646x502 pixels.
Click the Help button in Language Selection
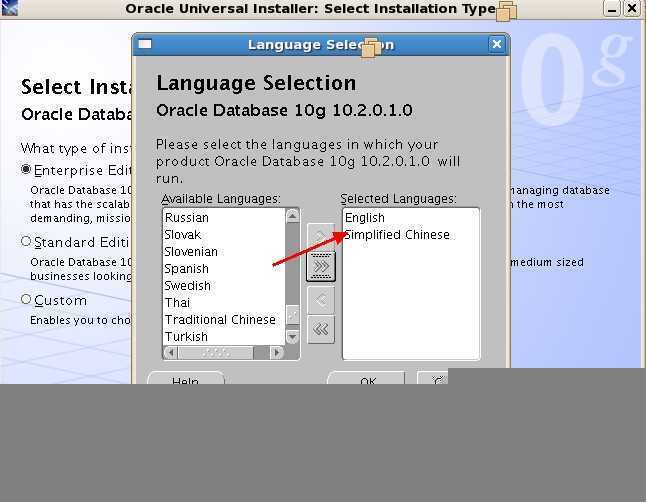click(x=186, y=378)
